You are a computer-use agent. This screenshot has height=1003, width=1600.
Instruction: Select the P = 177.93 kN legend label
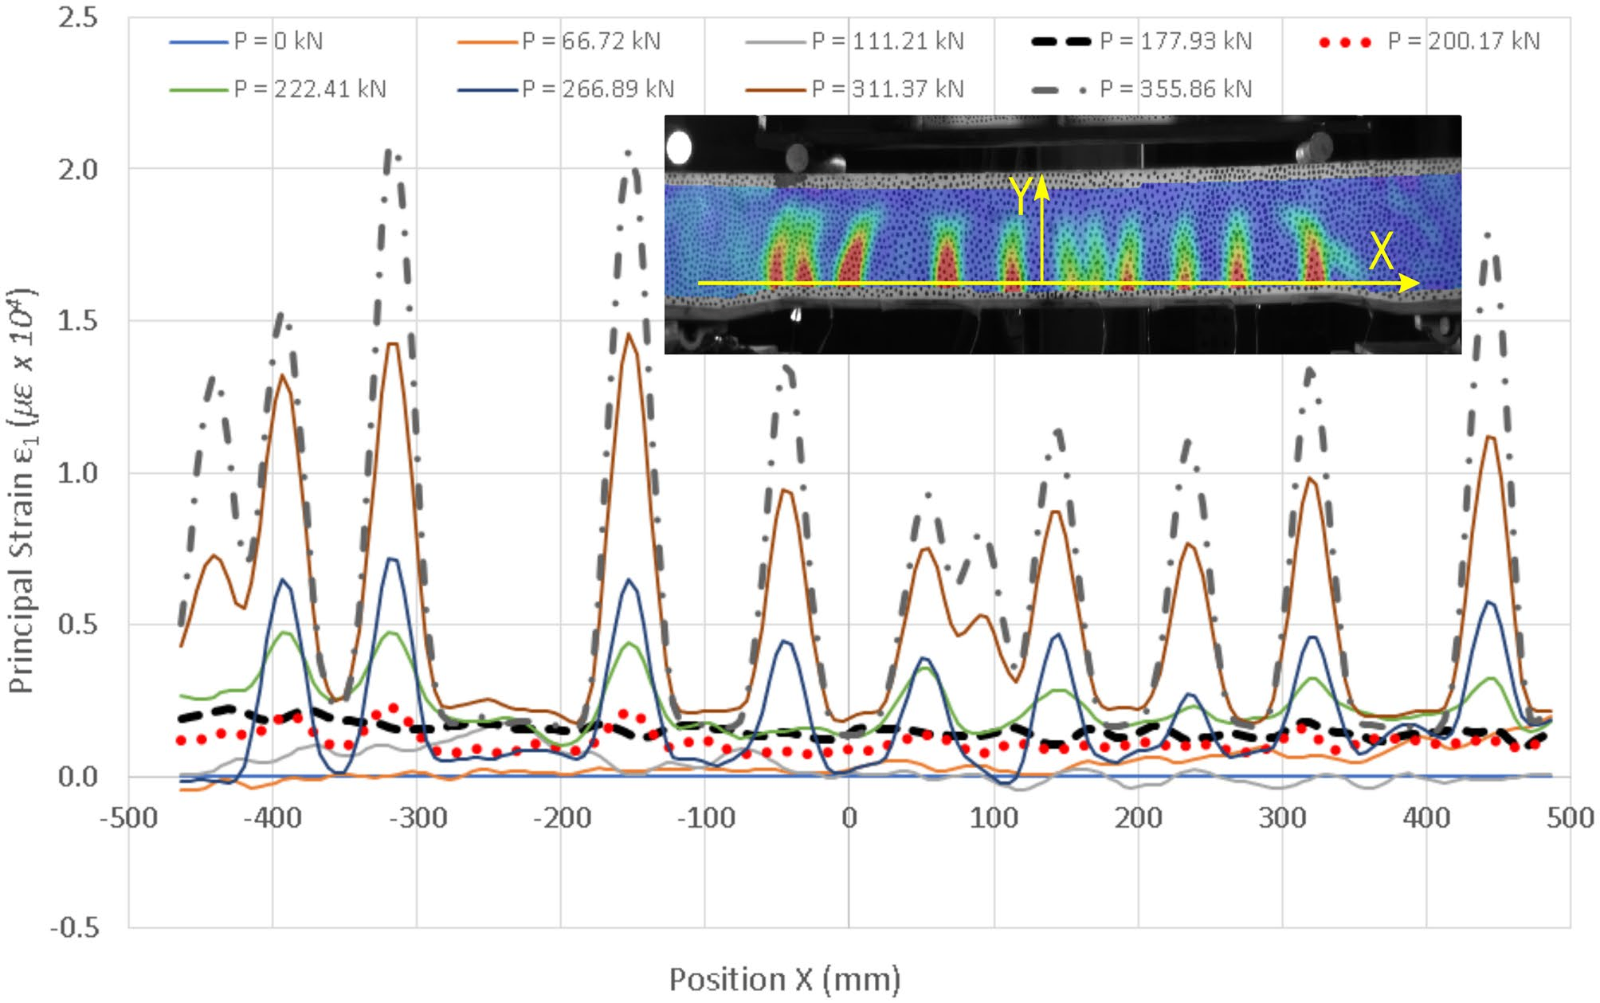pyautogui.click(x=1175, y=41)
